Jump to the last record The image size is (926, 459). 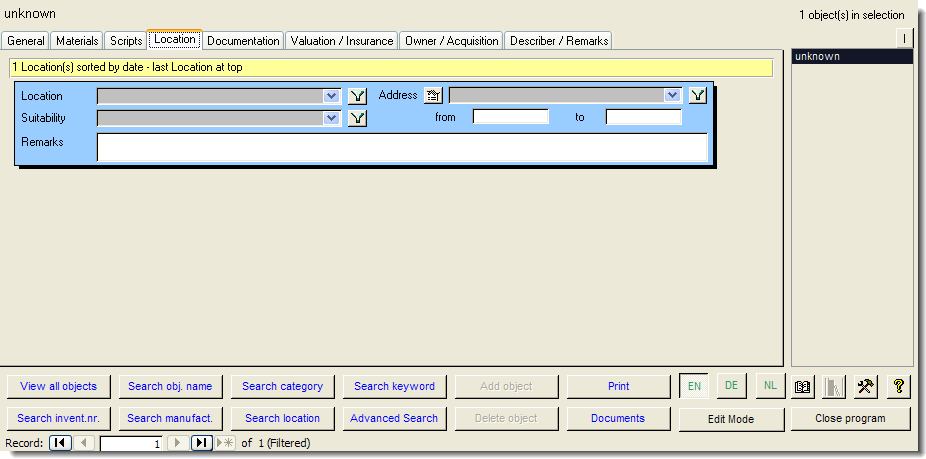pyautogui.click(x=201, y=443)
